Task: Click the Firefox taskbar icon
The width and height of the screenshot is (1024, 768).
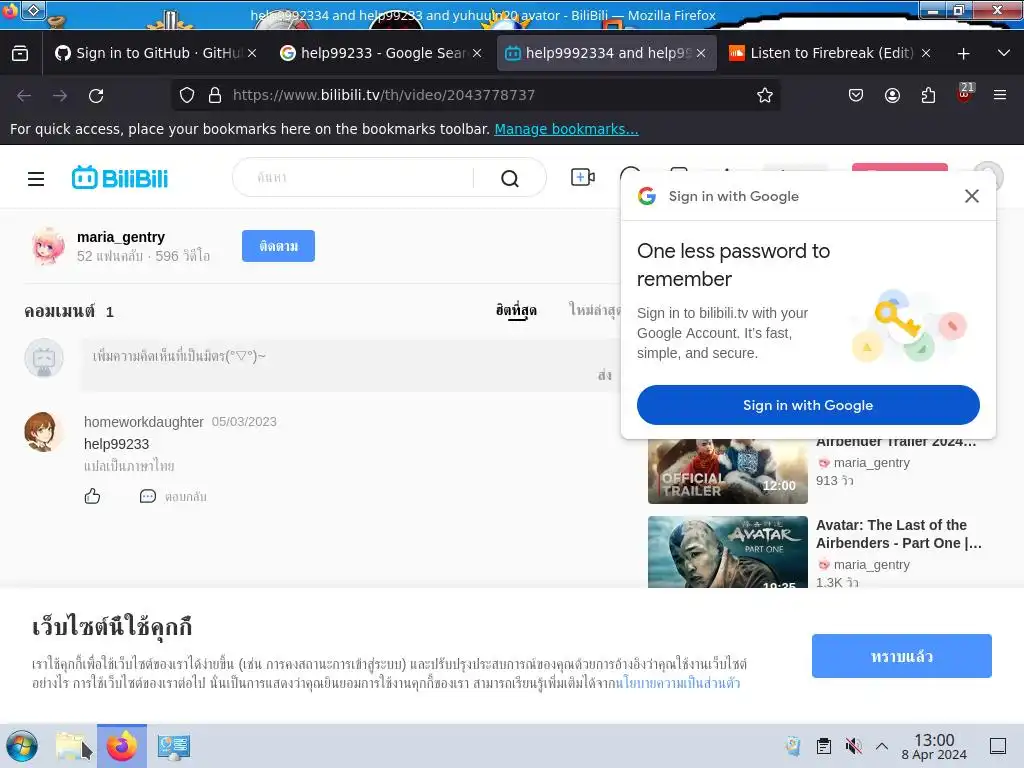Action: (x=122, y=746)
